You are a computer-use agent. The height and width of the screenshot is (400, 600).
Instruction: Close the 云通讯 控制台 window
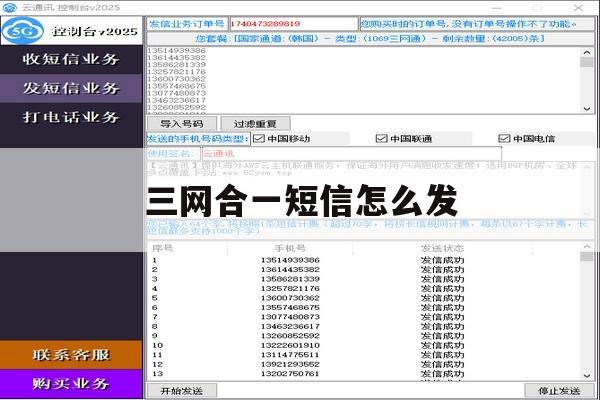coord(578,8)
